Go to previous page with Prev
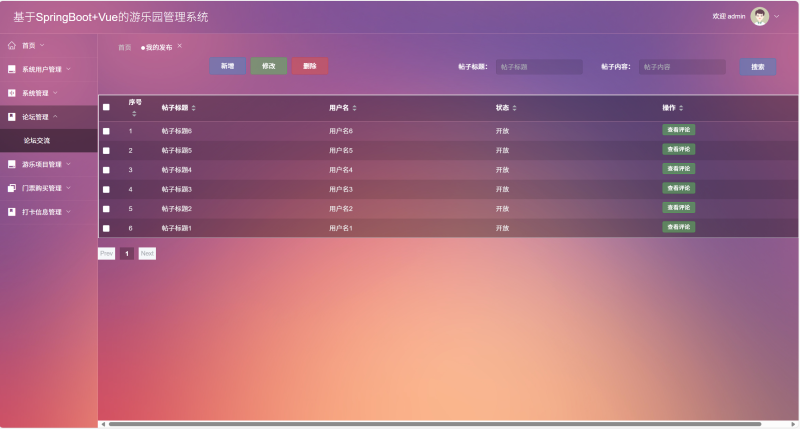 [106, 254]
